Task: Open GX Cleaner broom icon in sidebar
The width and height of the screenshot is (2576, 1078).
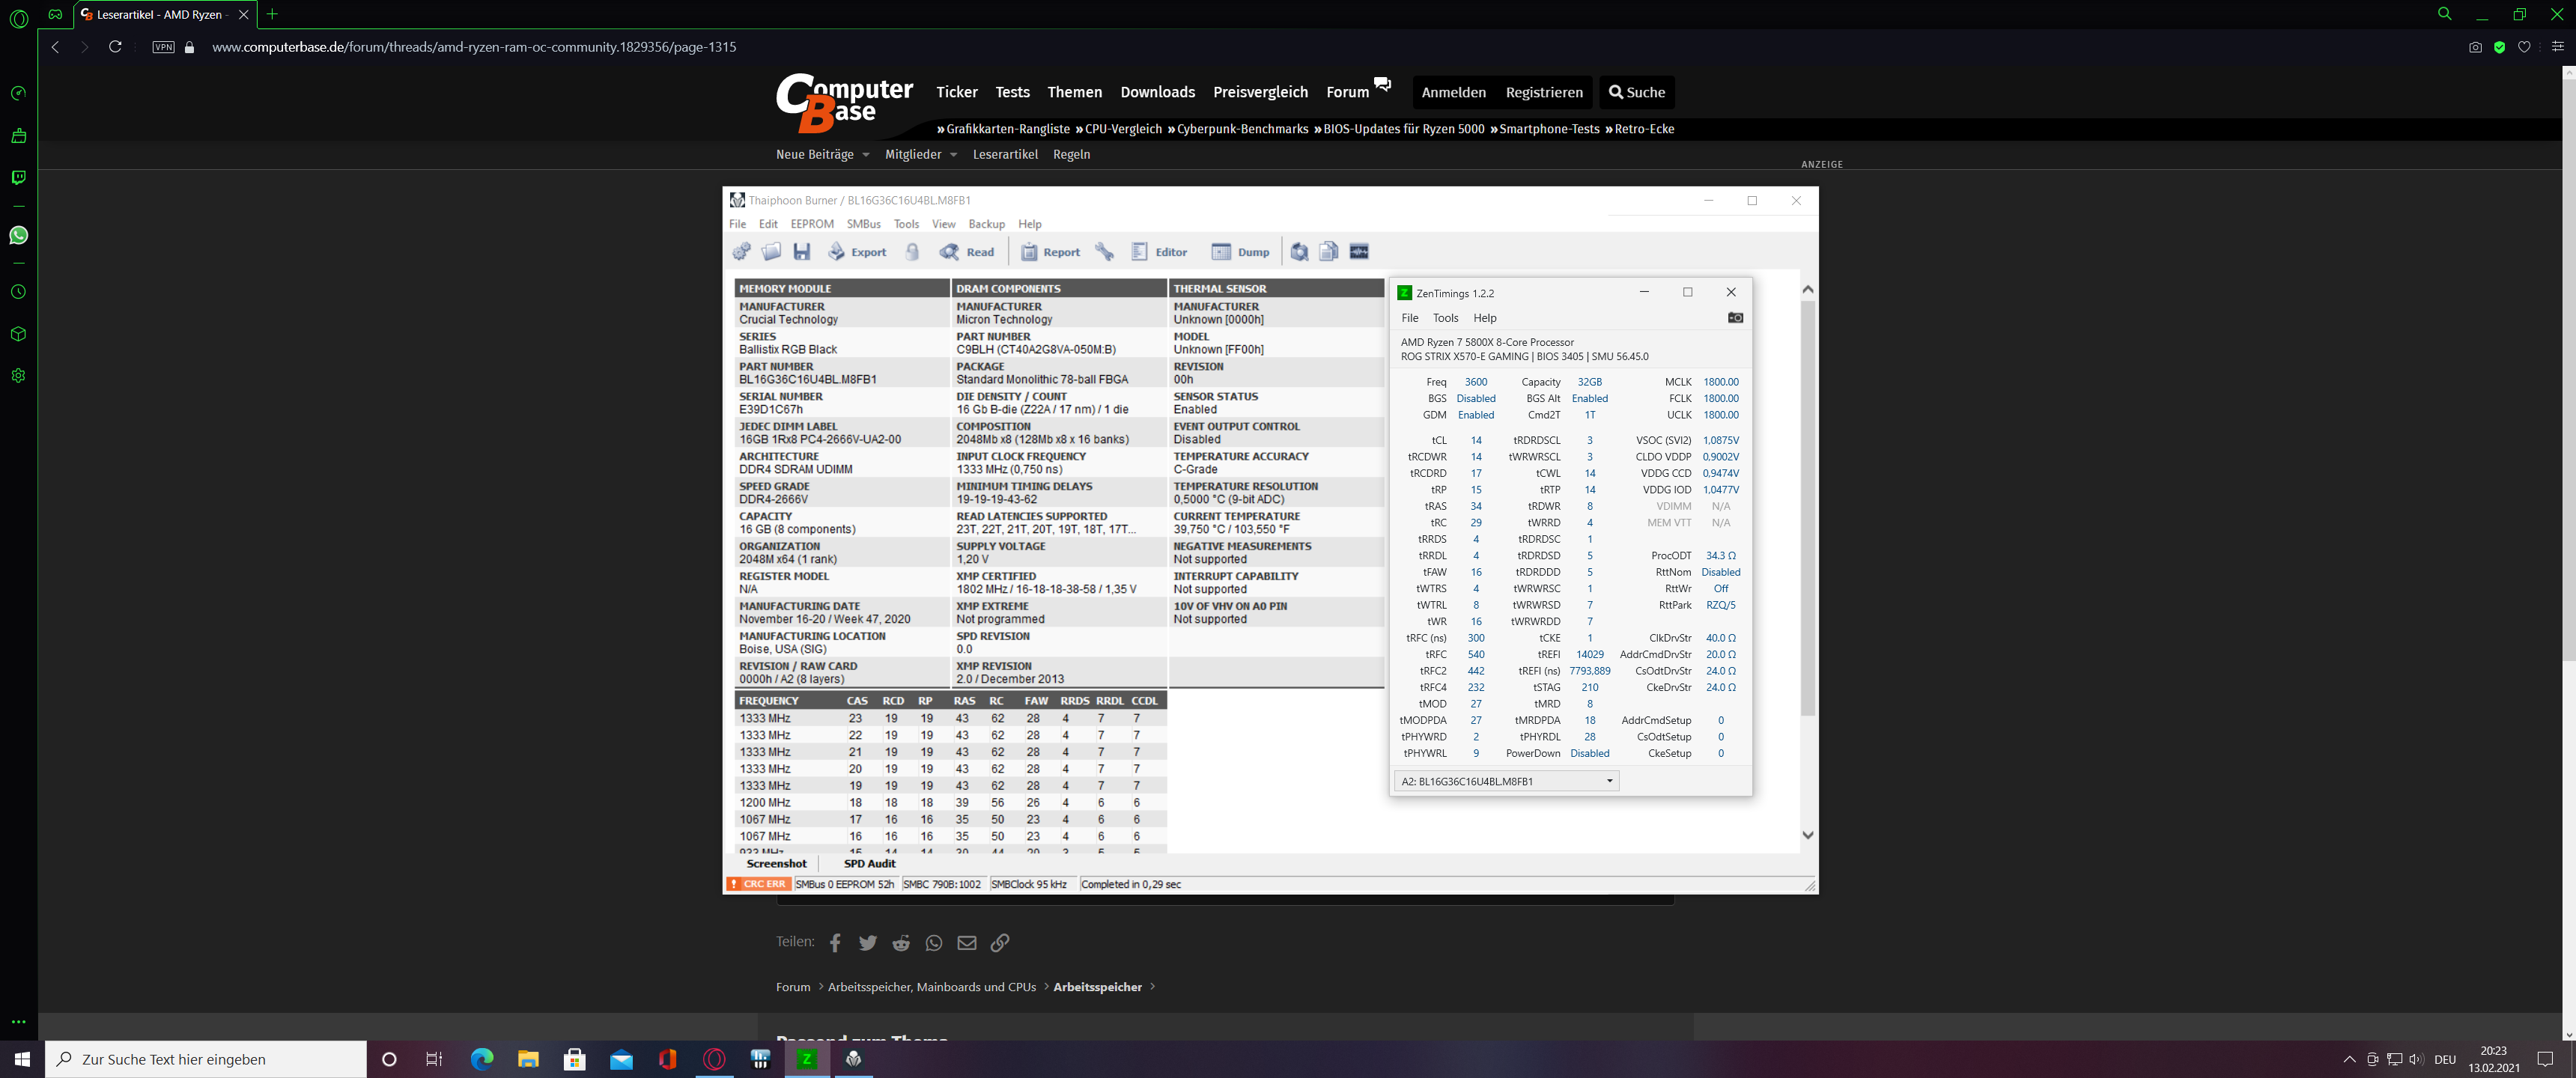Action: coord(18,135)
